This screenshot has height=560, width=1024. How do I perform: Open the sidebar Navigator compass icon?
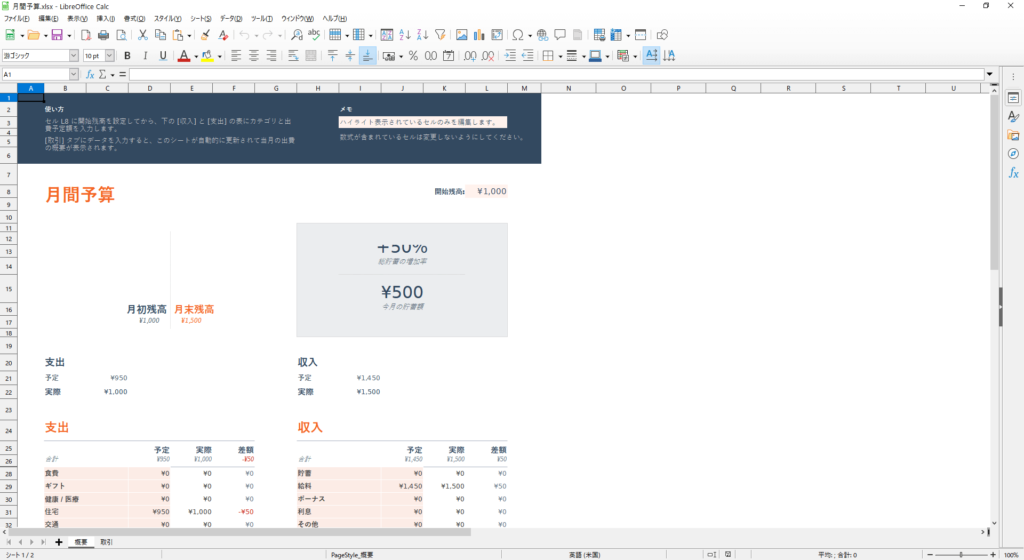click(1013, 154)
